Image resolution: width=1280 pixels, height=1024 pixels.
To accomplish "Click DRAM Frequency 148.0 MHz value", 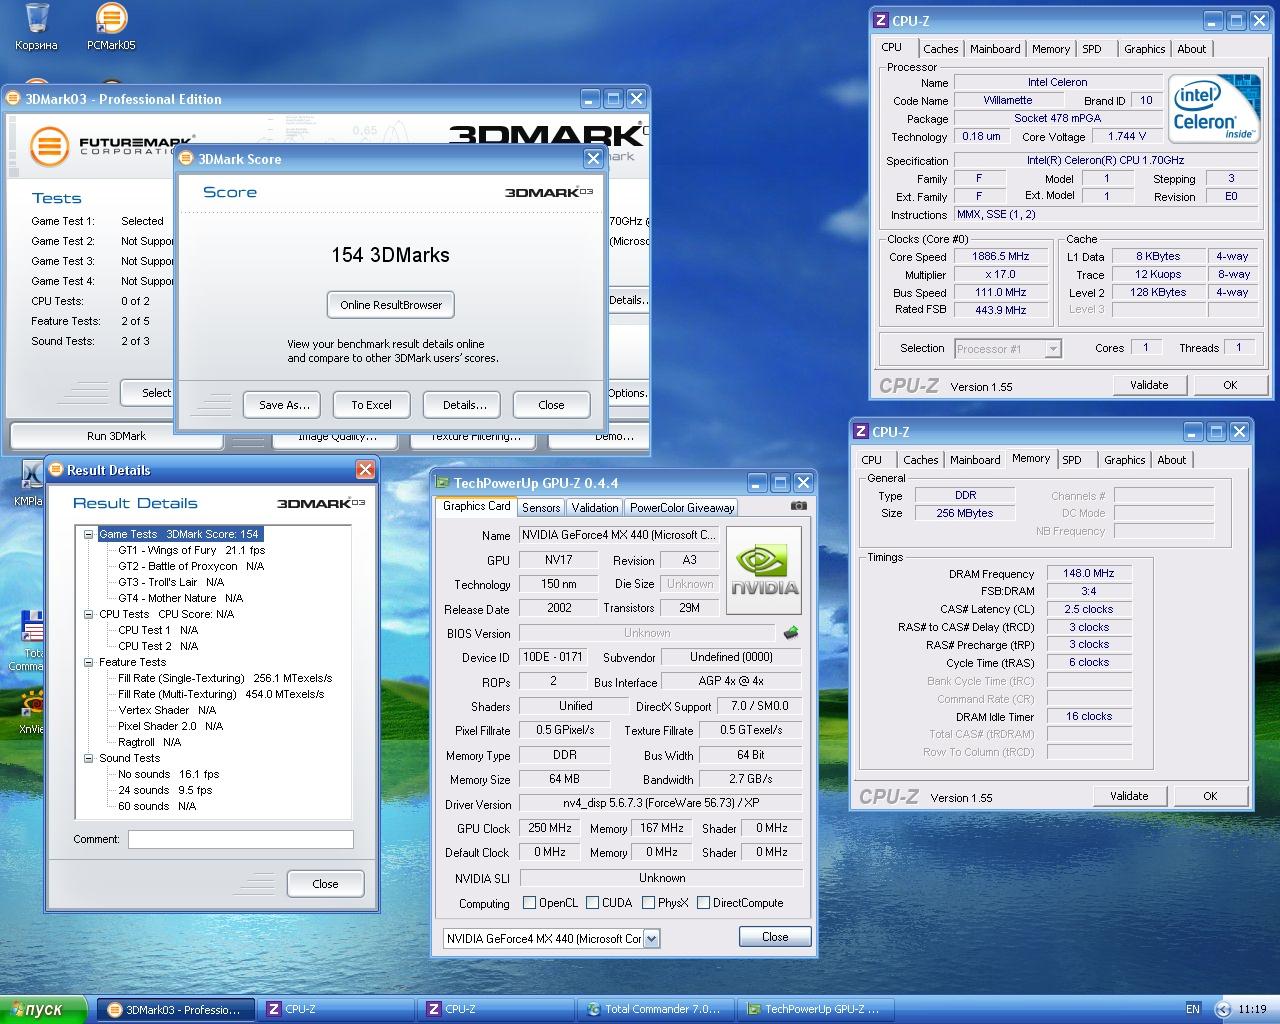I will tap(1089, 574).
